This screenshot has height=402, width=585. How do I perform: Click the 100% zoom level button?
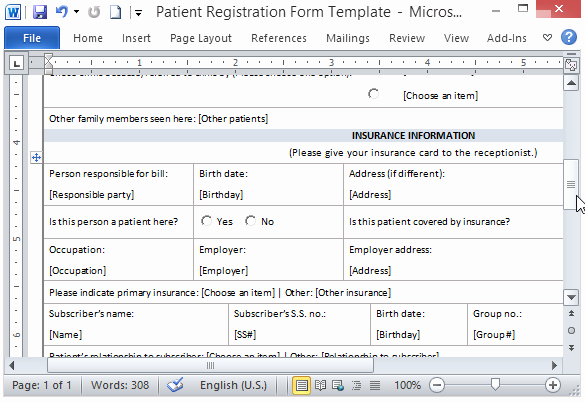[407, 385]
